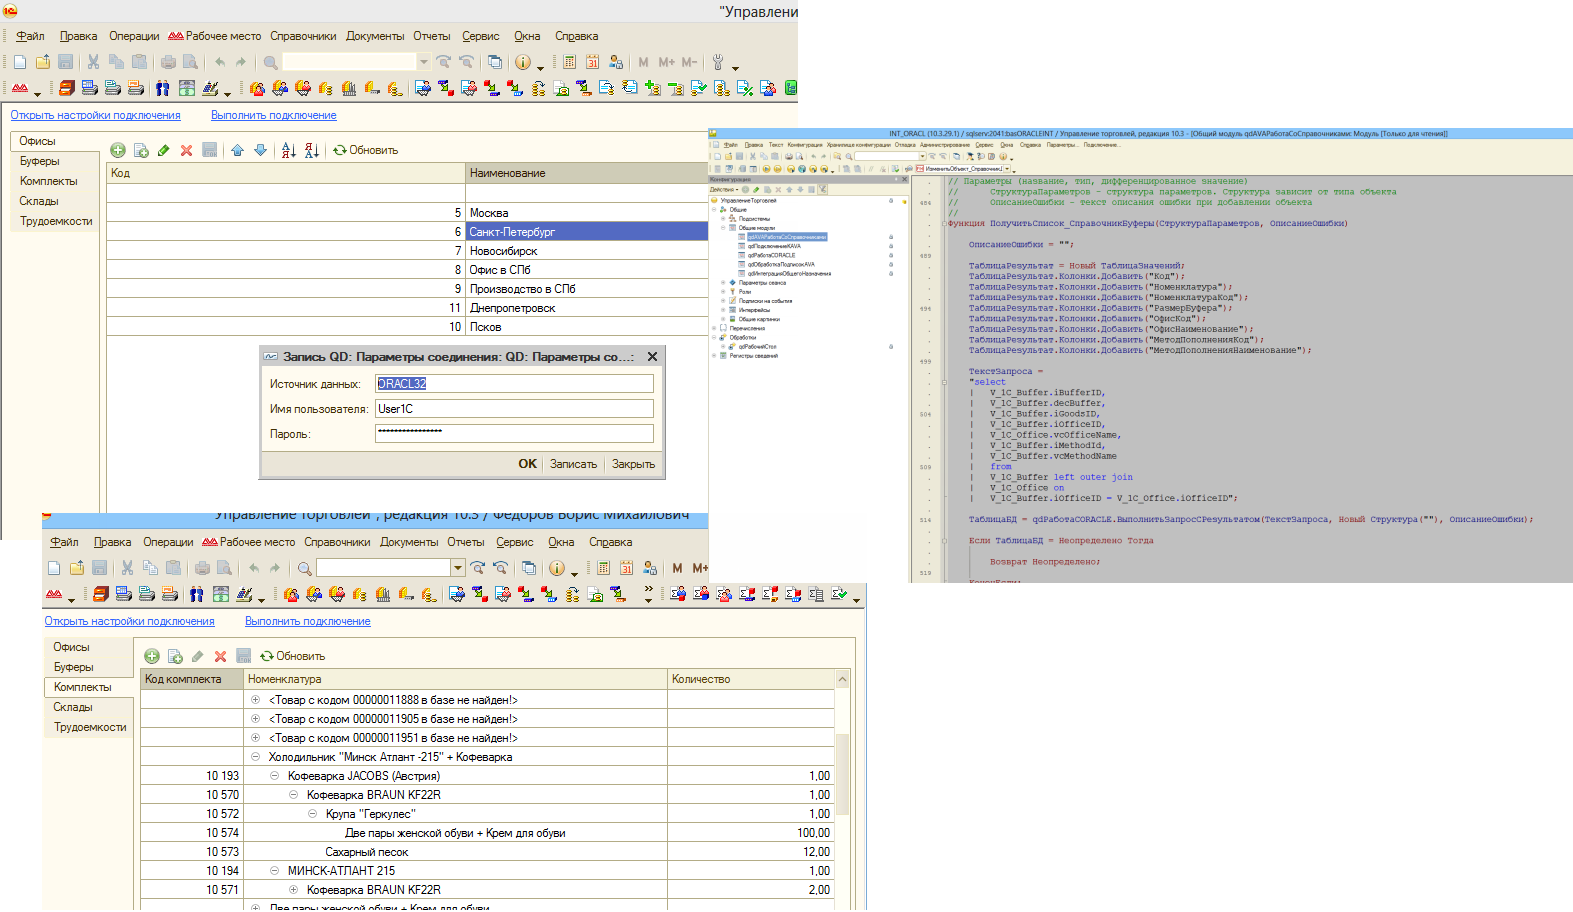The height and width of the screenshot is (912, 1573).
Task: Click Записать in connection parameters dialog
Action: pyautogui.click(x=573, y=464)
